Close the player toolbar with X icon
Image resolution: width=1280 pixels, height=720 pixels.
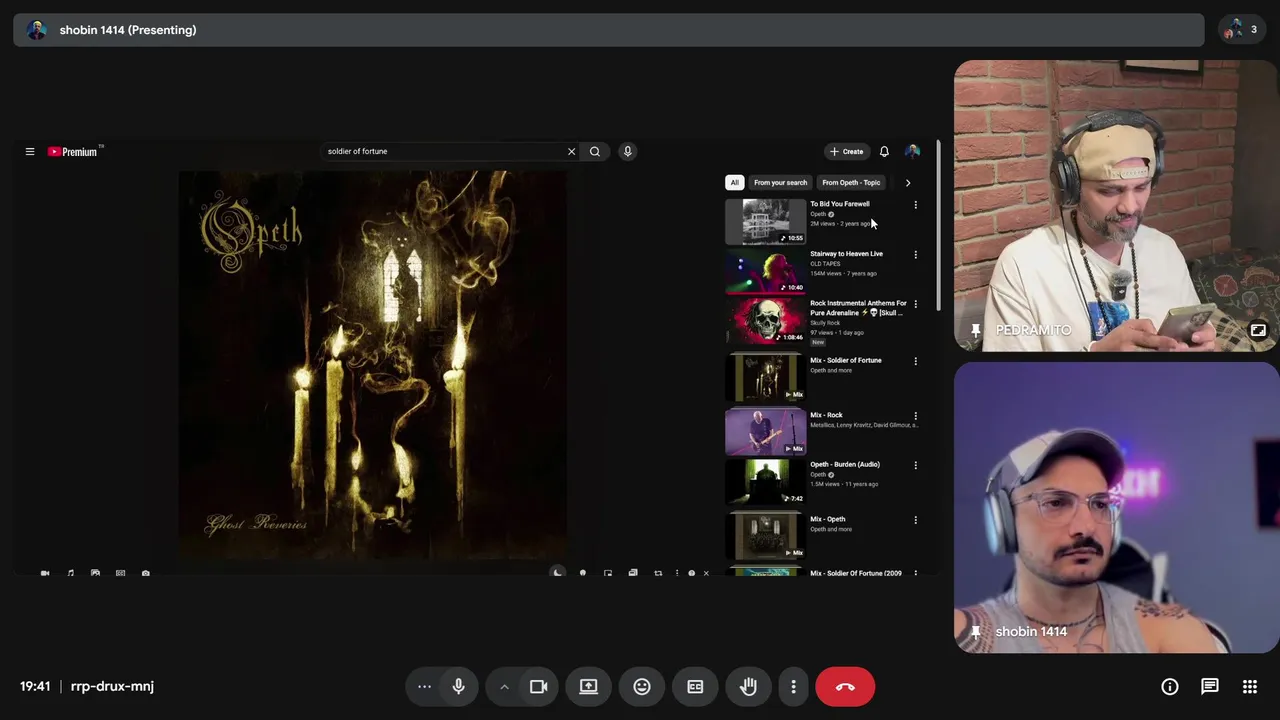(706, 574)
